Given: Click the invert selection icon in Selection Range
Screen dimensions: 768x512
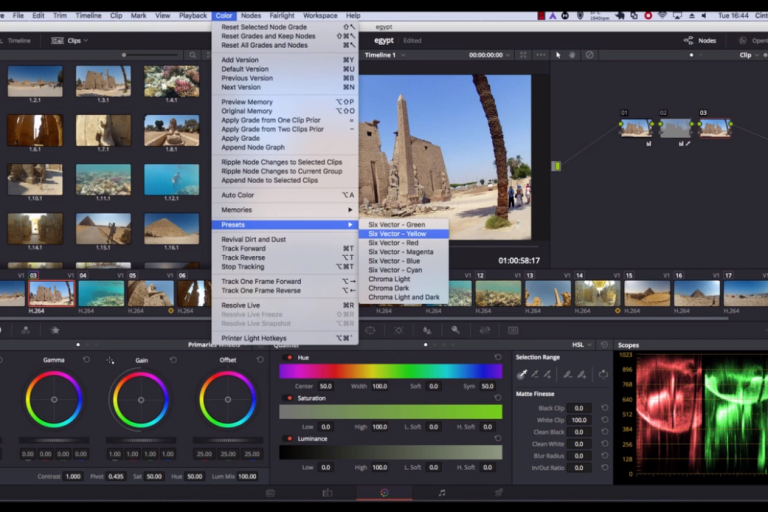Looking at the screenshot, I should pyautogui.click(x=603, y=374).
